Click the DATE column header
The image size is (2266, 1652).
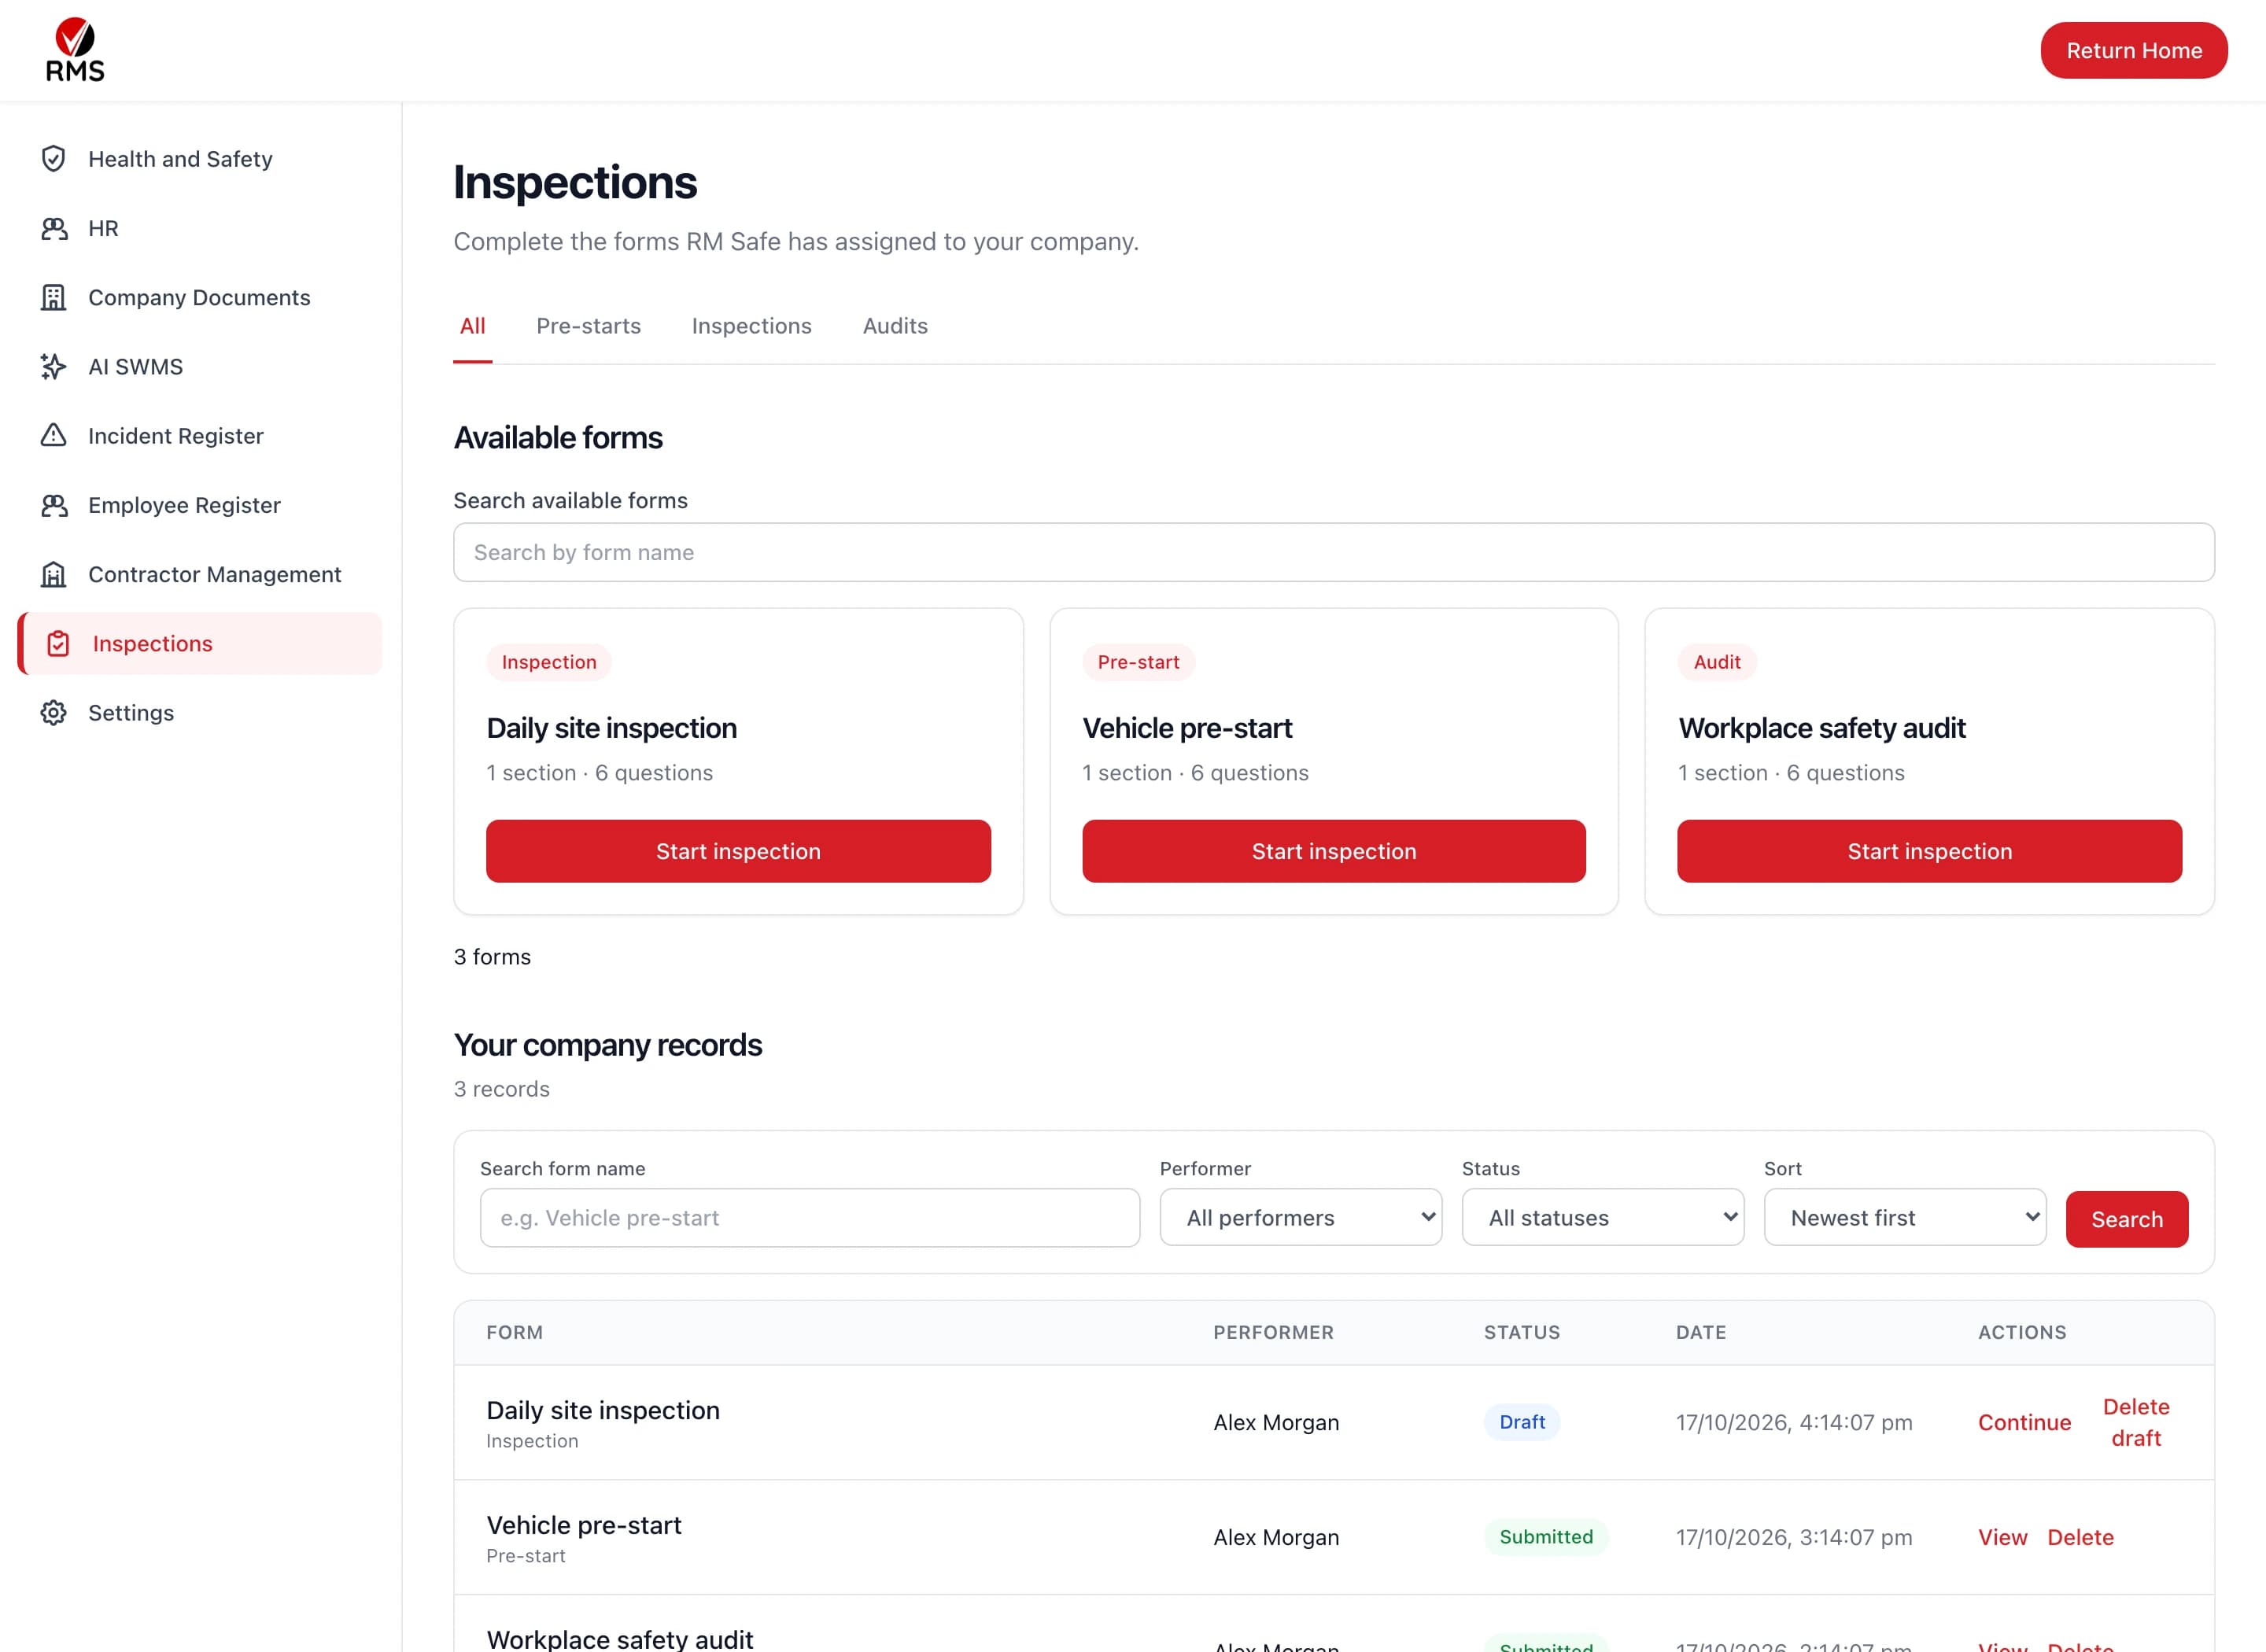click(x=1700, y=1332)
